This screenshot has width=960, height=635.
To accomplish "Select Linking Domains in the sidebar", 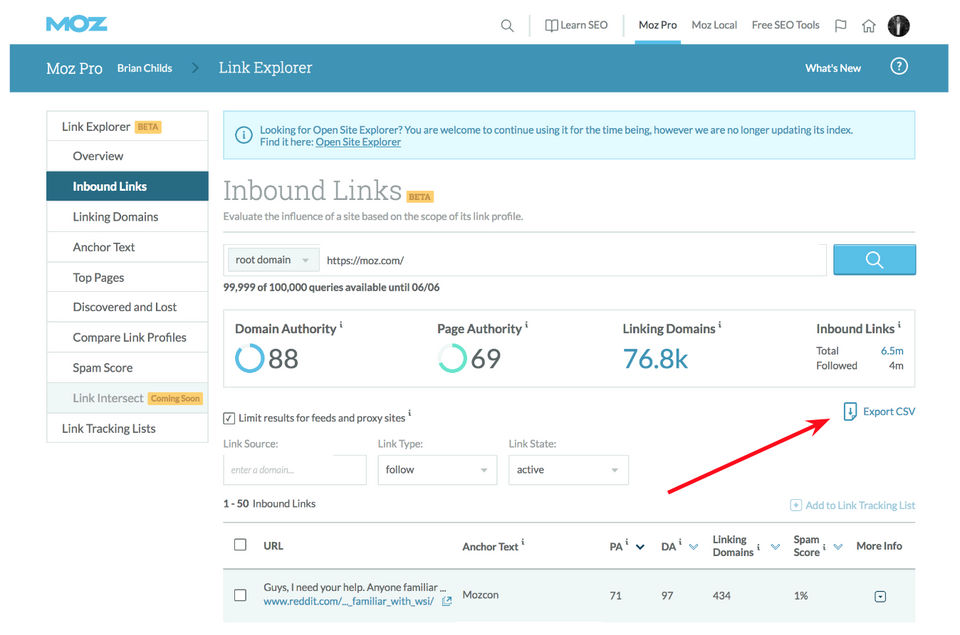I will pyautogui.click(x=115, y=217).
